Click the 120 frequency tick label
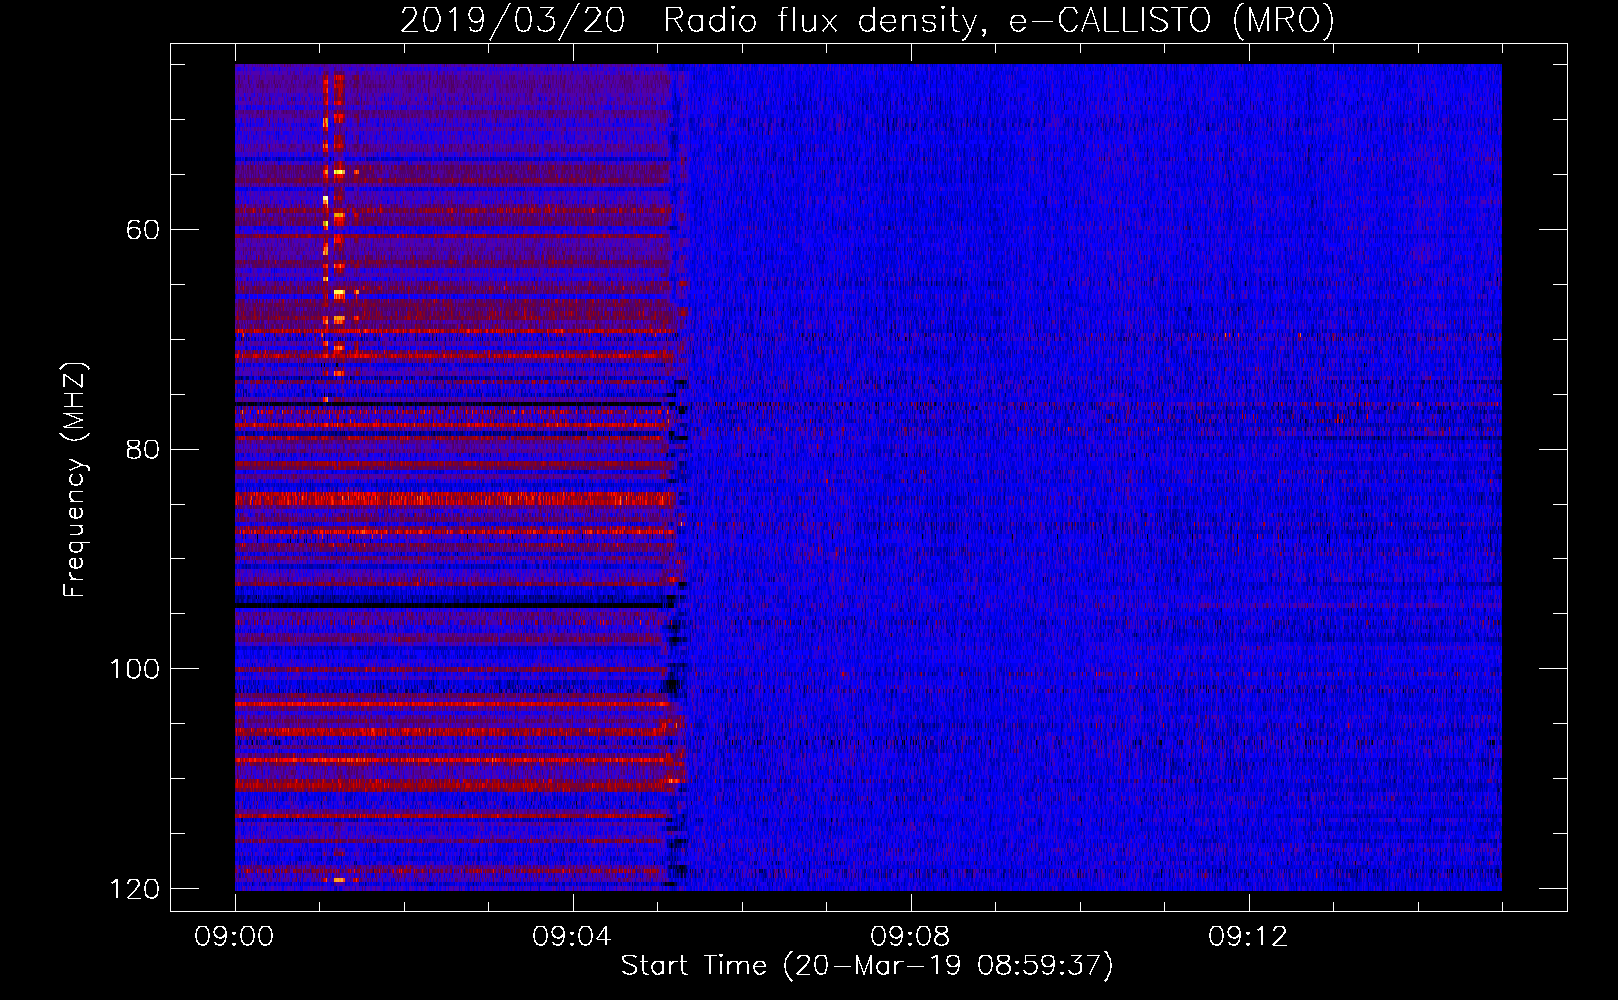This screenshot has height=1000, width=1618. (134, 889)
